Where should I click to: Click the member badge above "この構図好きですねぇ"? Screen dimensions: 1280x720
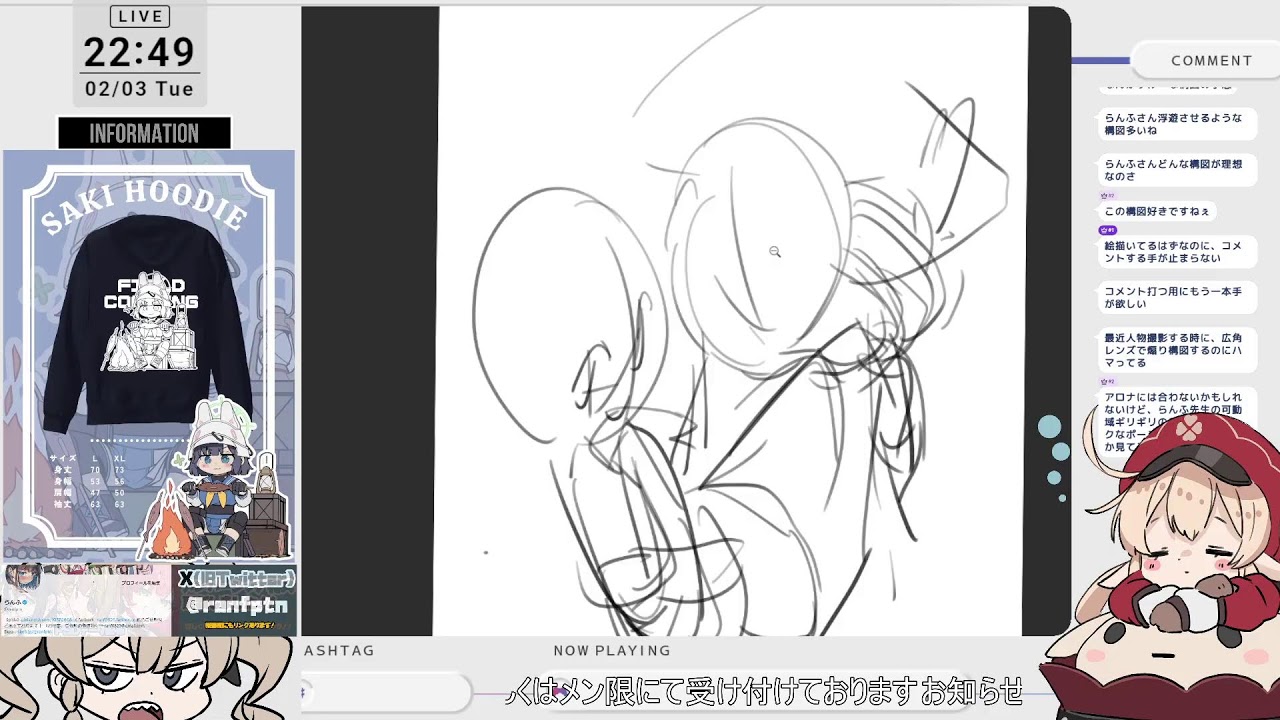tap(1107, 196)
